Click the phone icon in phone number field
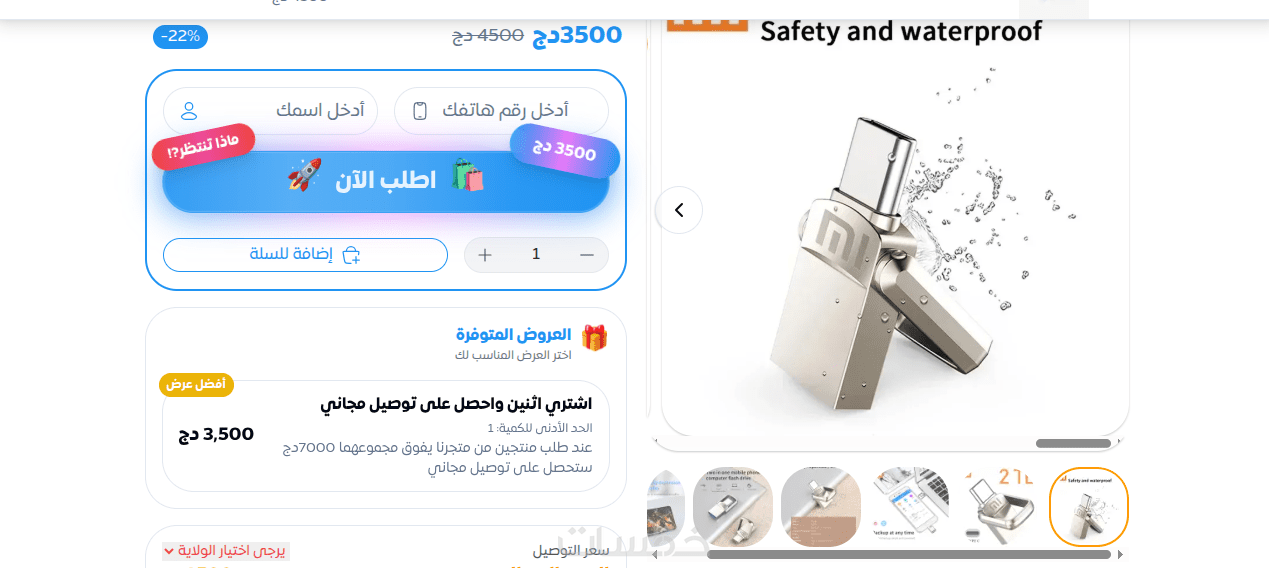 (x=420, y=111)
